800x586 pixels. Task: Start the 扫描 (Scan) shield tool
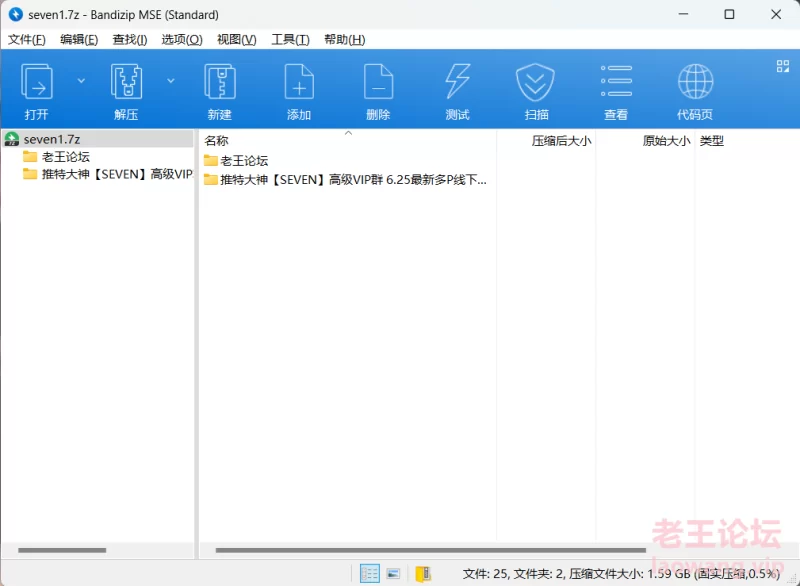point(535,82)
